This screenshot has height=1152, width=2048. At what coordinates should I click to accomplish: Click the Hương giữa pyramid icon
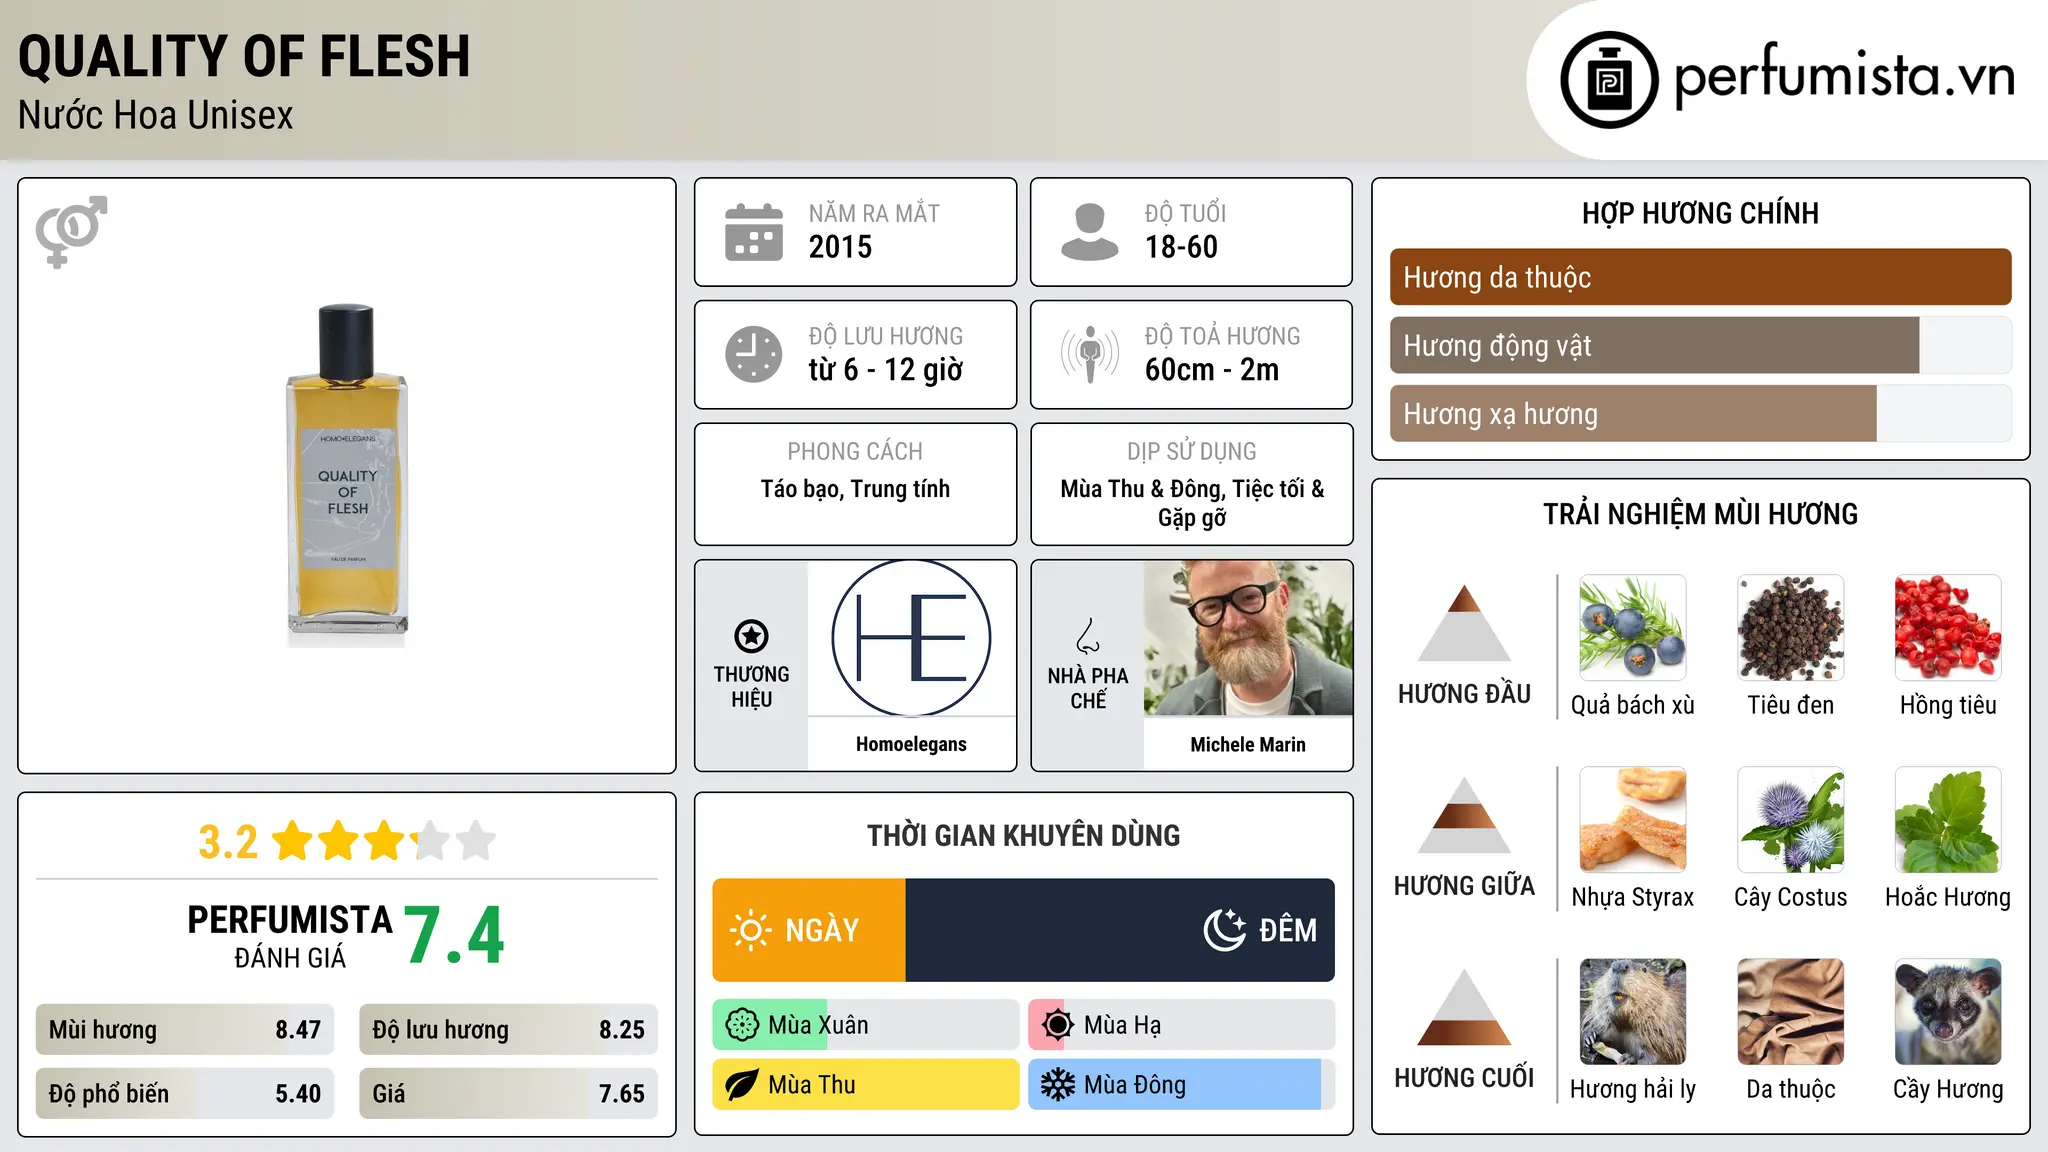(x=1464, y=815)
